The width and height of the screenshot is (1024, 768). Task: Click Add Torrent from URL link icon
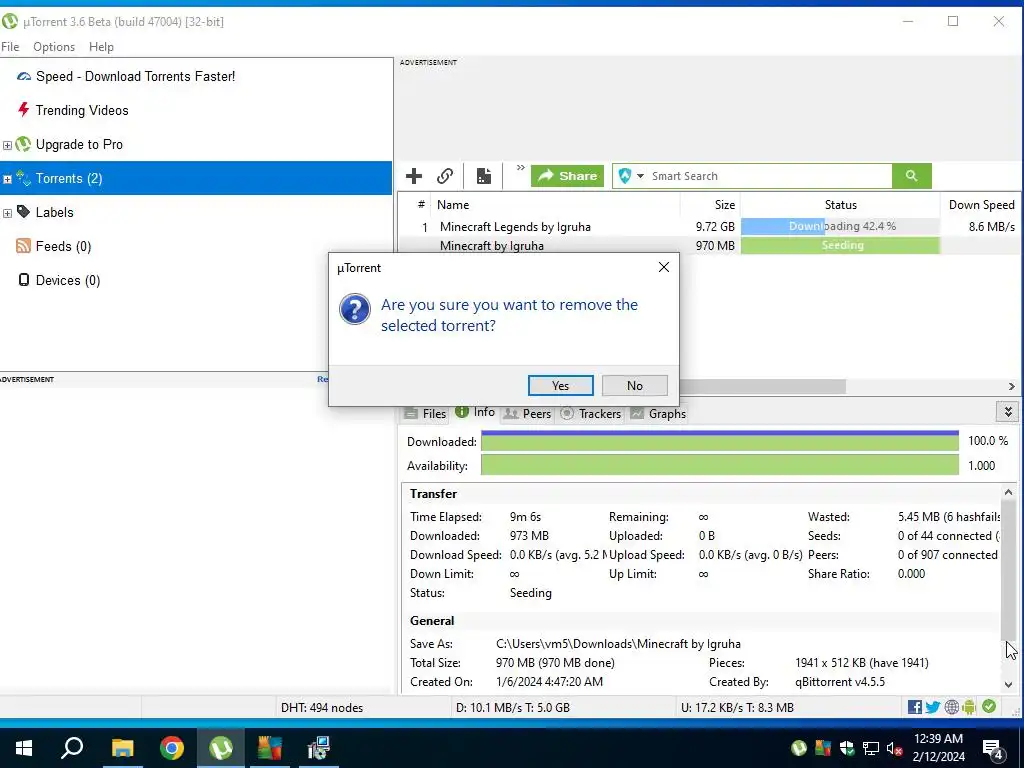tap(445, 176)
